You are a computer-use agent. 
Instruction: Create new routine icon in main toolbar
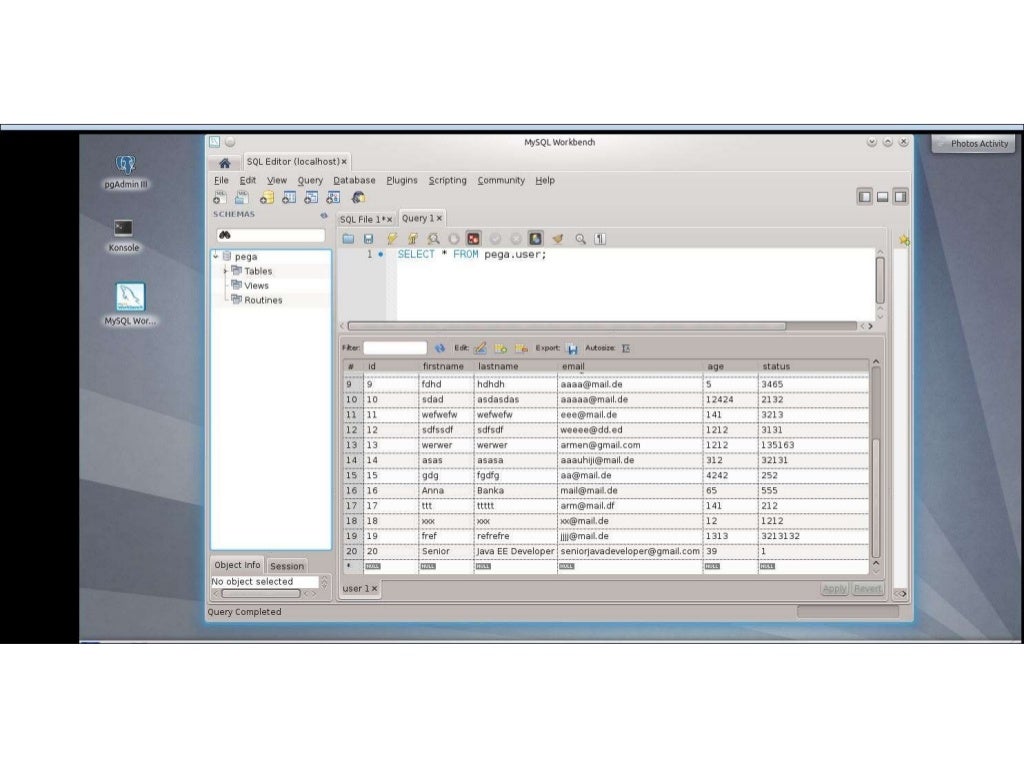click(x=334, y=197)
